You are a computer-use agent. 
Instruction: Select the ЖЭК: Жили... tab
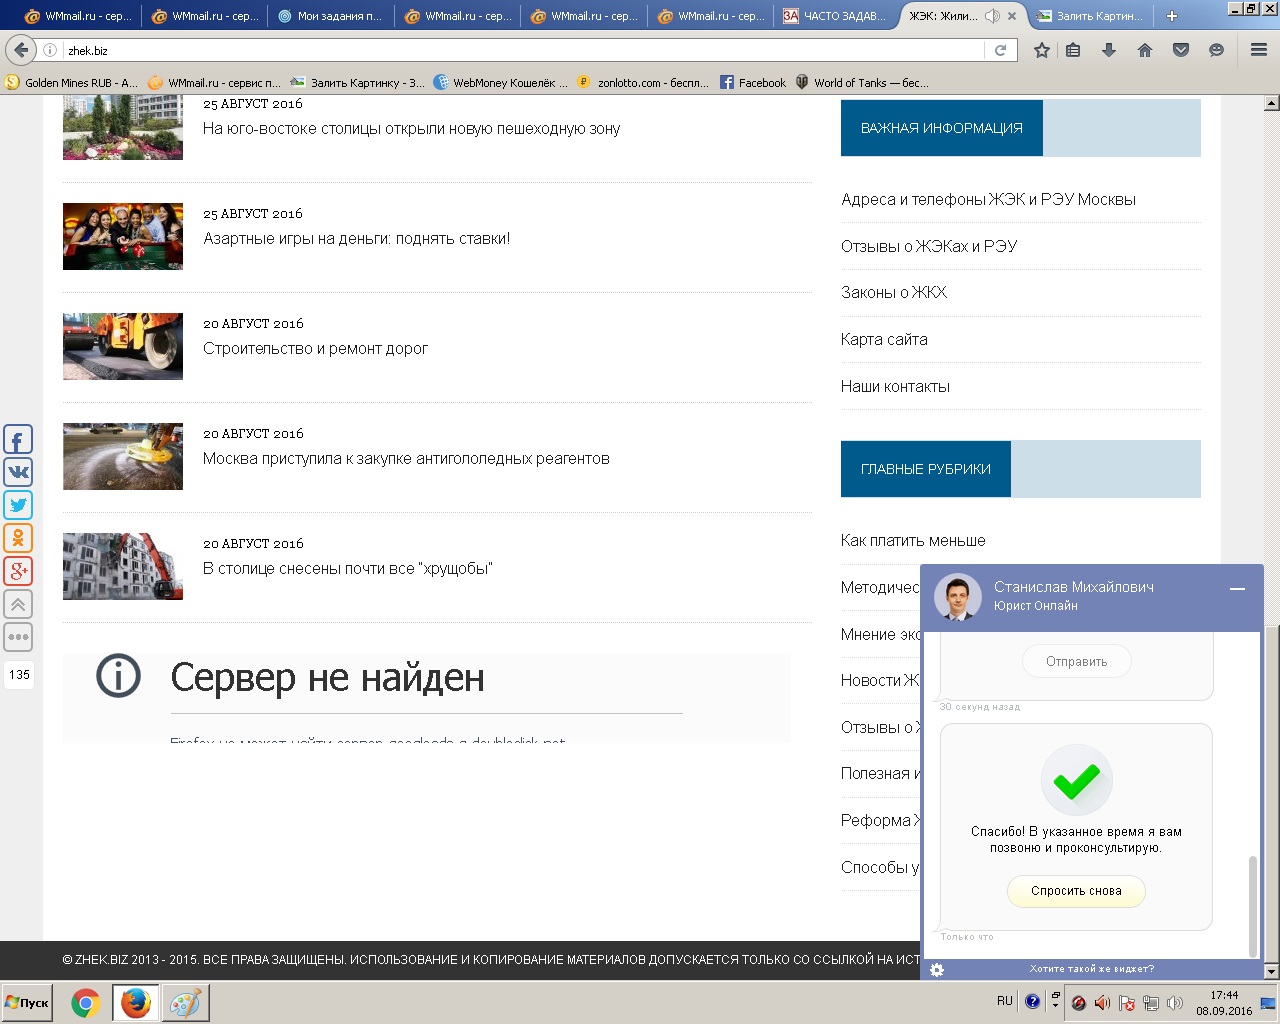pos(944,16)
